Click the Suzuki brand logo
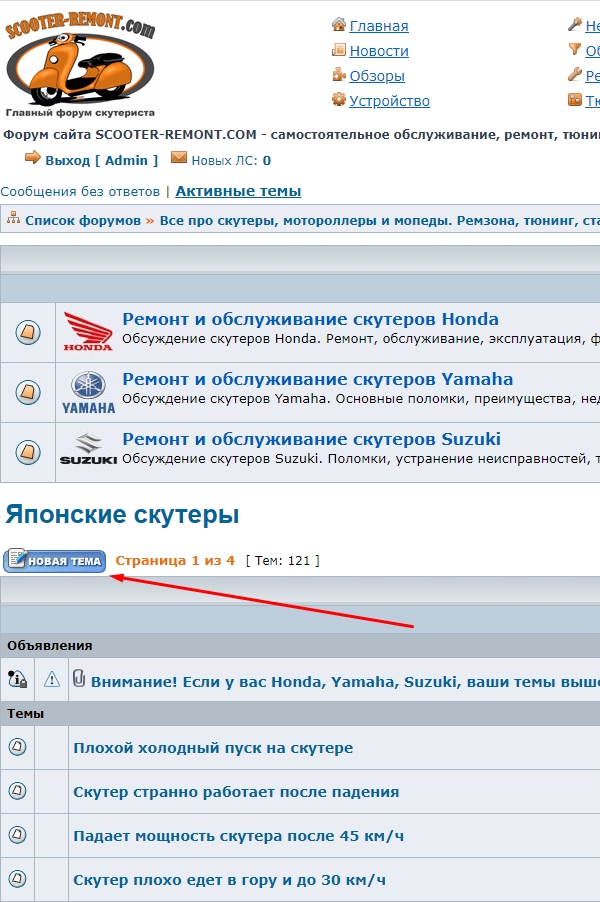 tap(89, 452)
